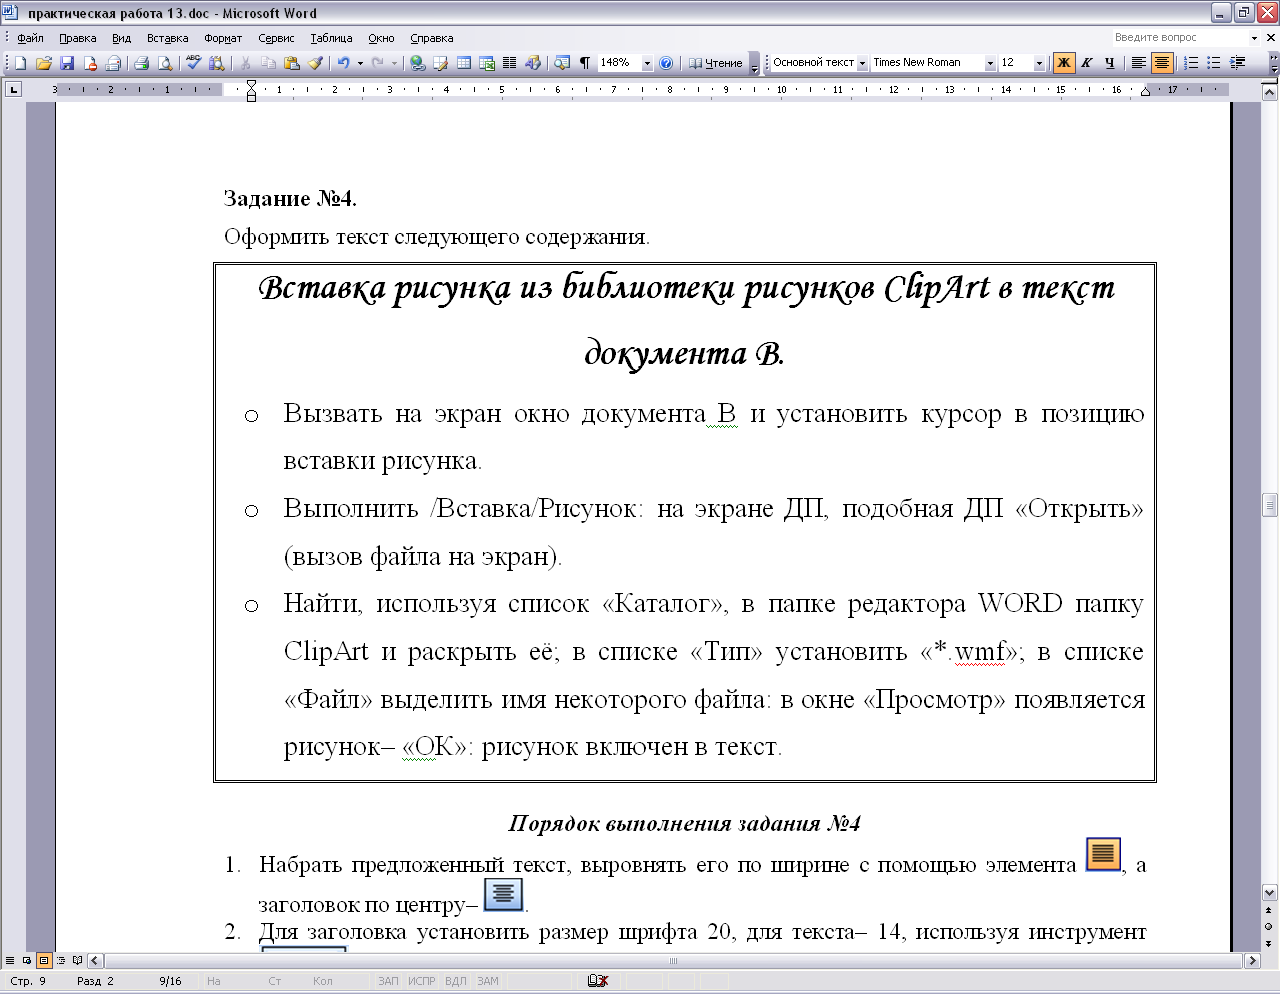Screen dimensions: 1280x994
Task: Switch to Print Layout view button
Action: [x=44, y=961]
